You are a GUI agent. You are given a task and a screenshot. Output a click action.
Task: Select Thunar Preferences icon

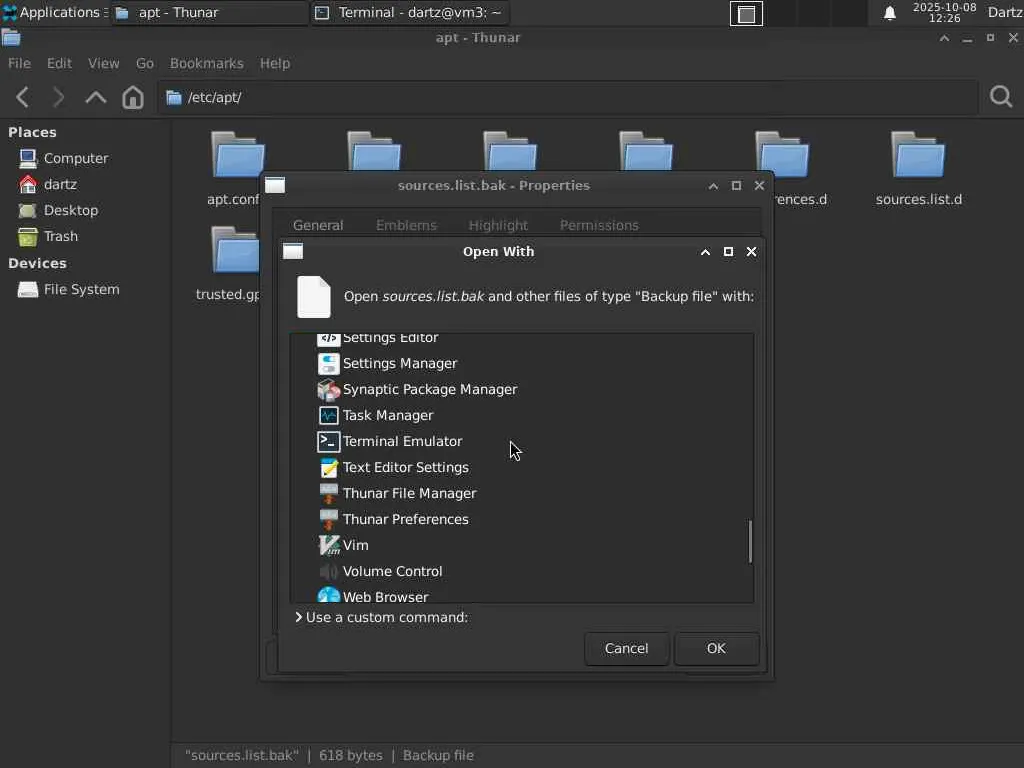point(328,520)
